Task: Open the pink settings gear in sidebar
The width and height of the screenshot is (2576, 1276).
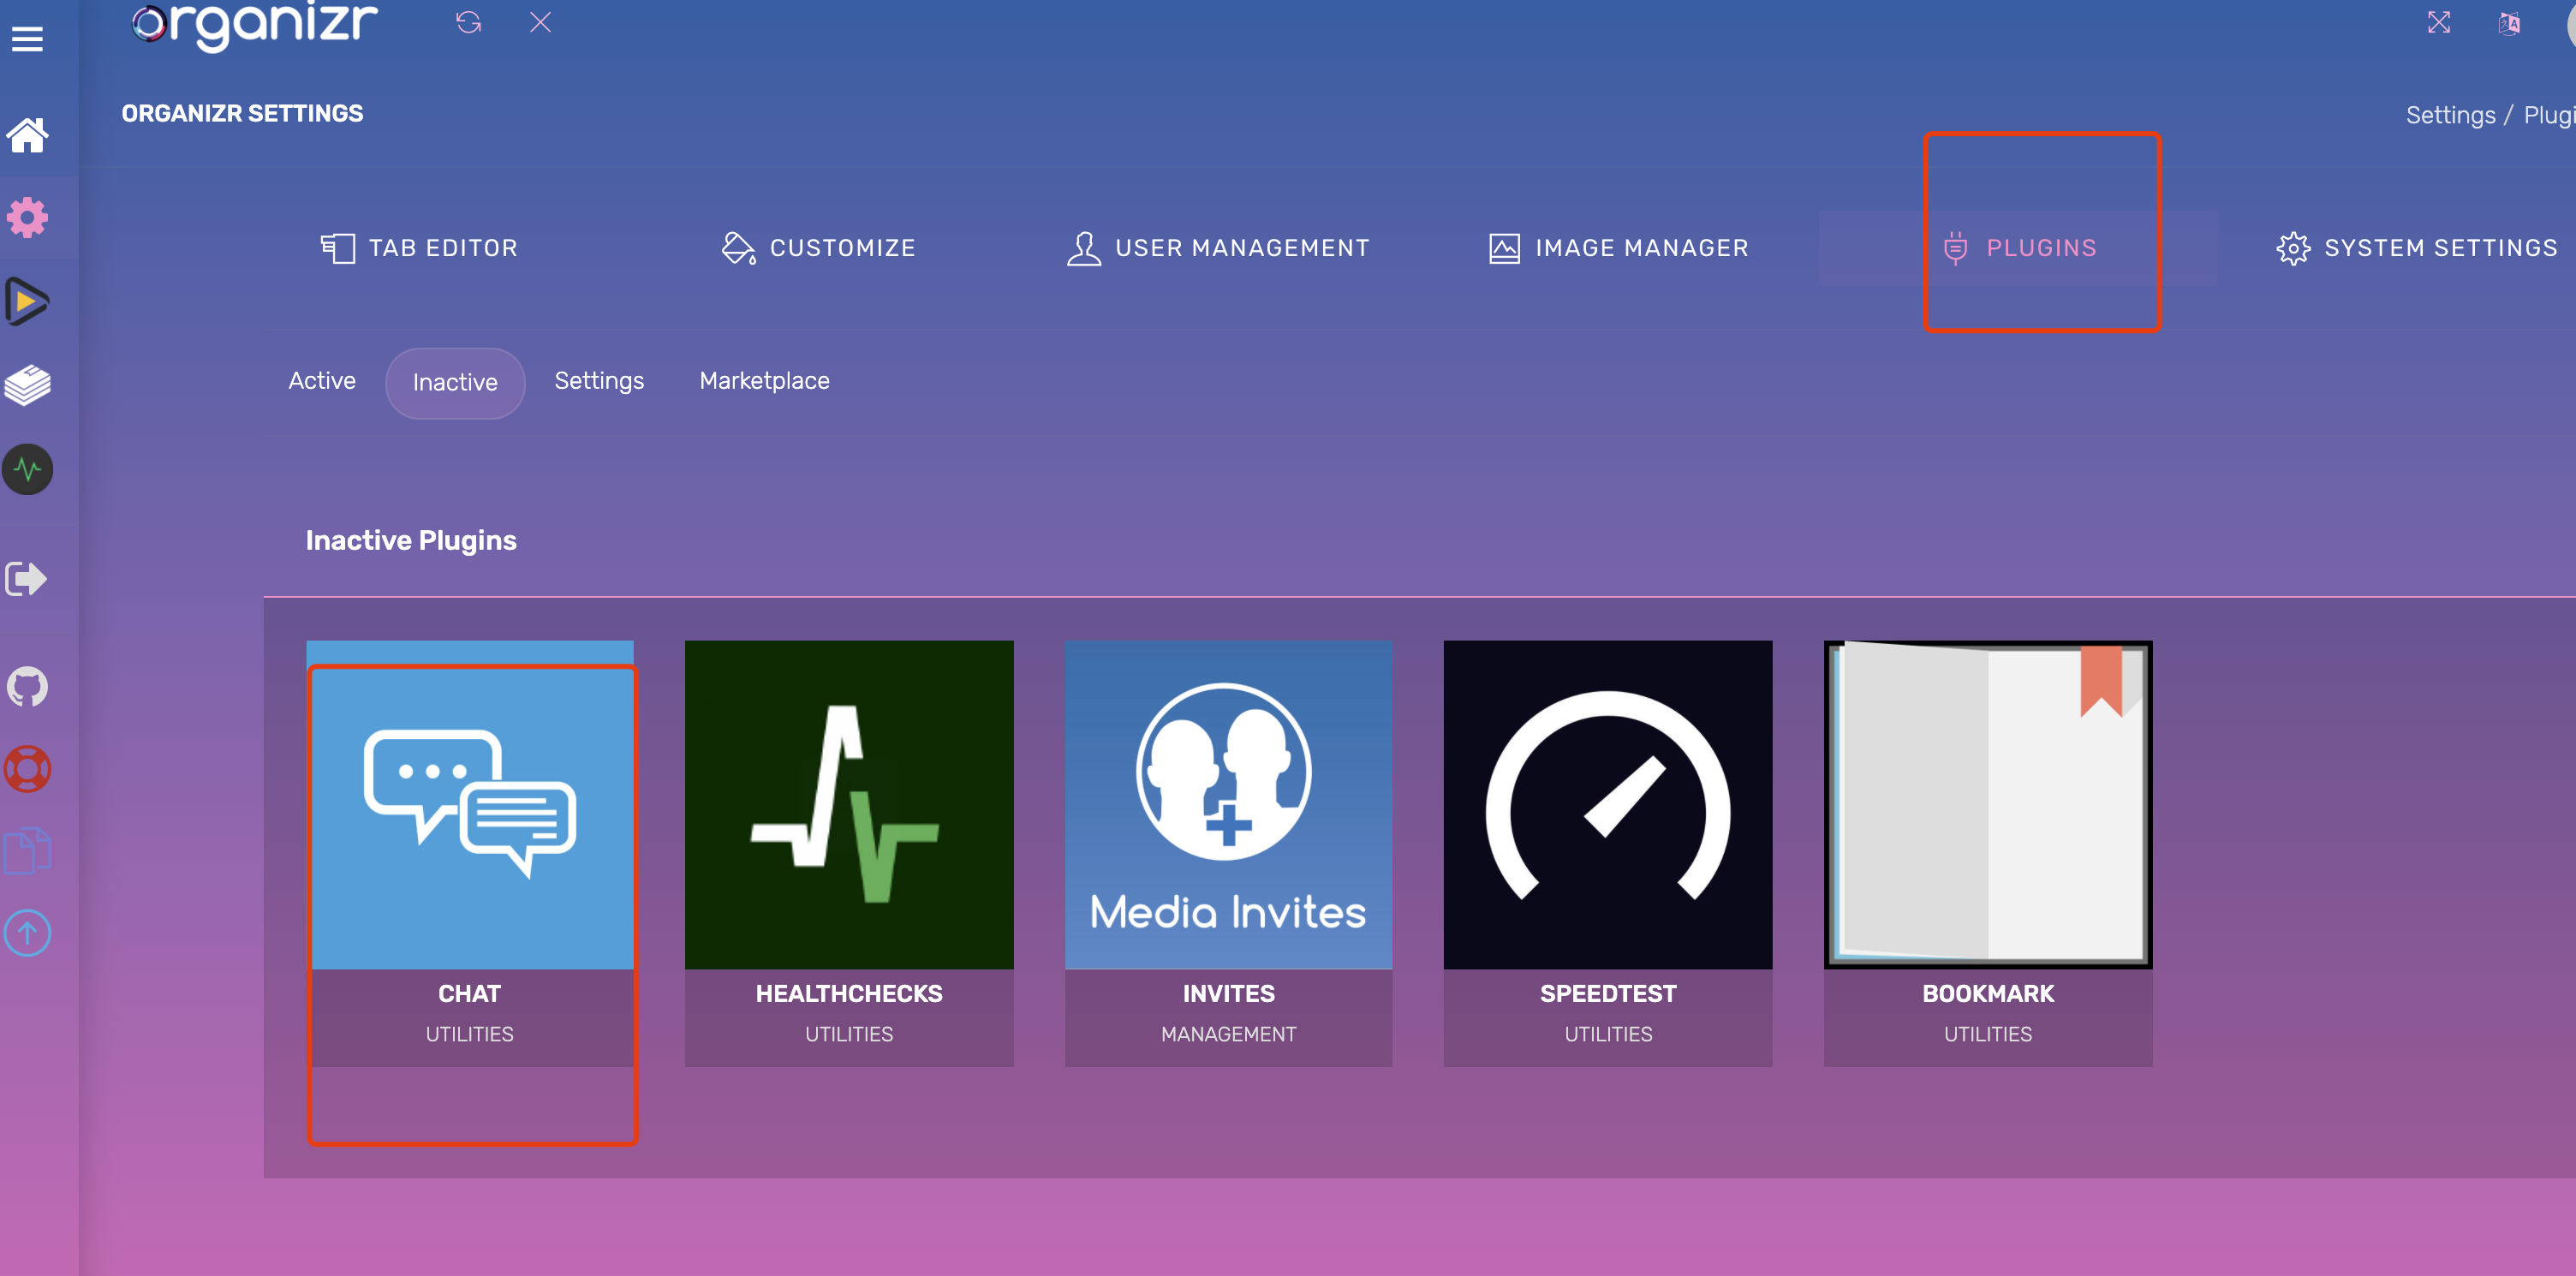Action: coord(27,217)
